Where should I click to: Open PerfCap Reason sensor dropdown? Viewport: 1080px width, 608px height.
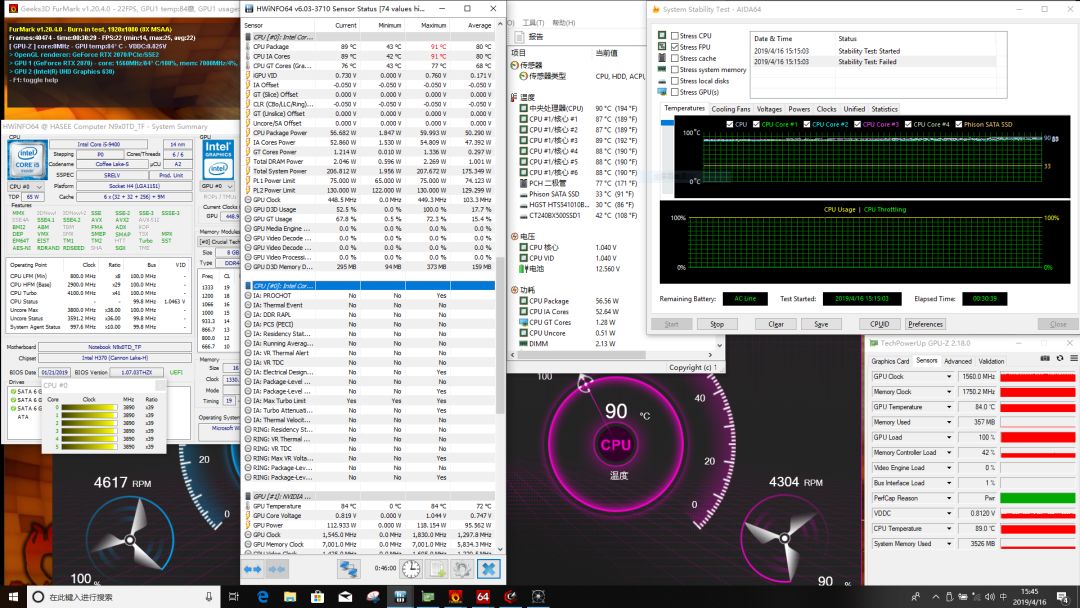tap(948, 498)
